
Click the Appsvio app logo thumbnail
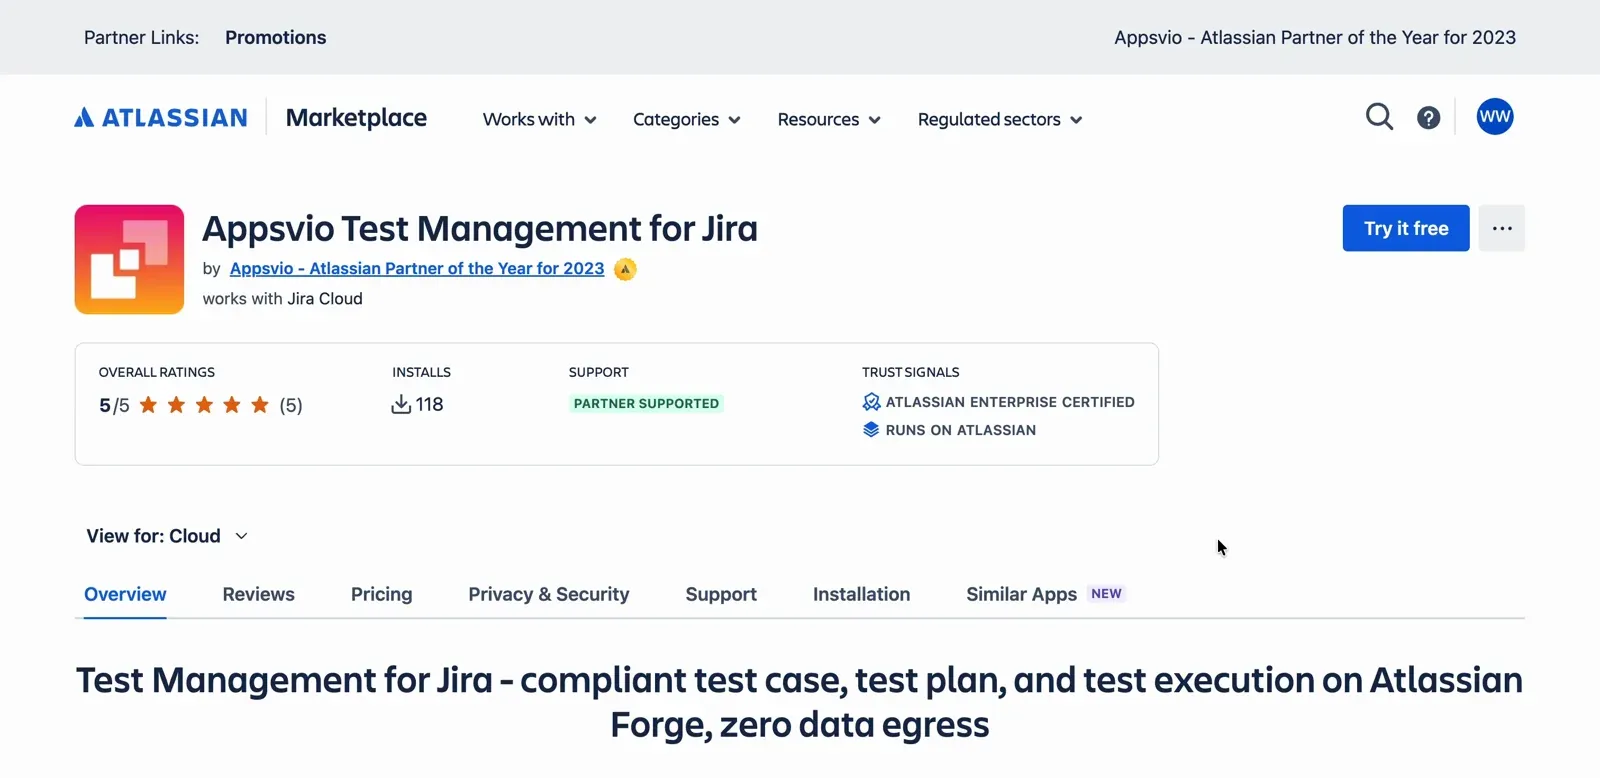pos(129,260)
